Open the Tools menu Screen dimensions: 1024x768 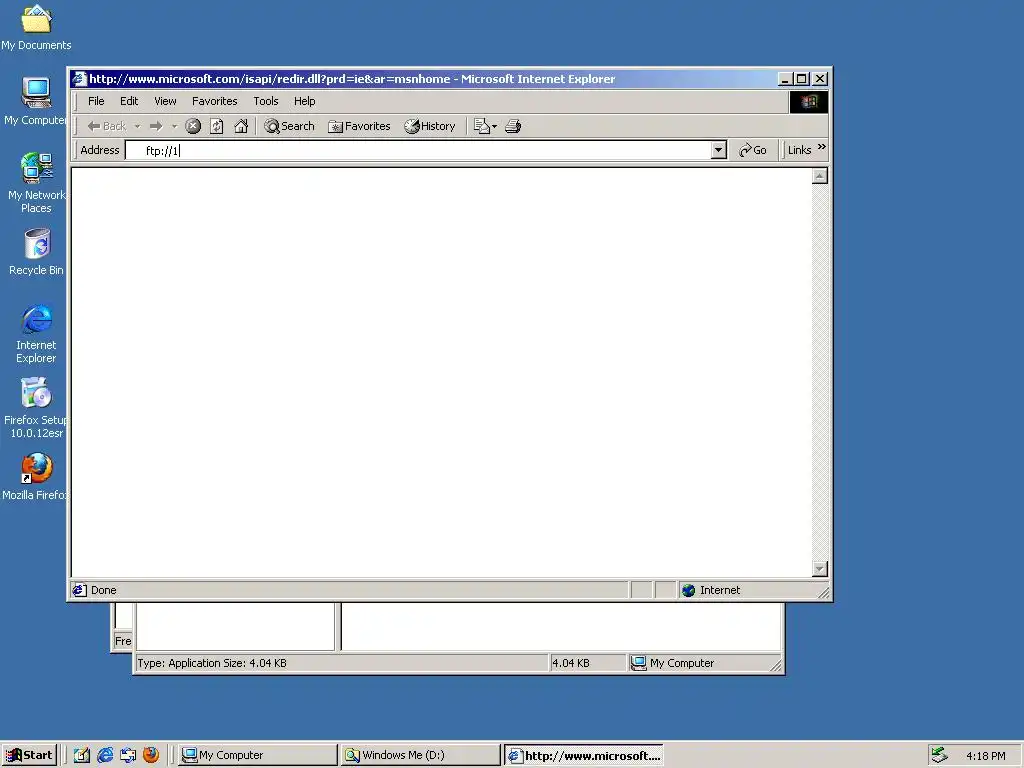[x=266, y=101]
